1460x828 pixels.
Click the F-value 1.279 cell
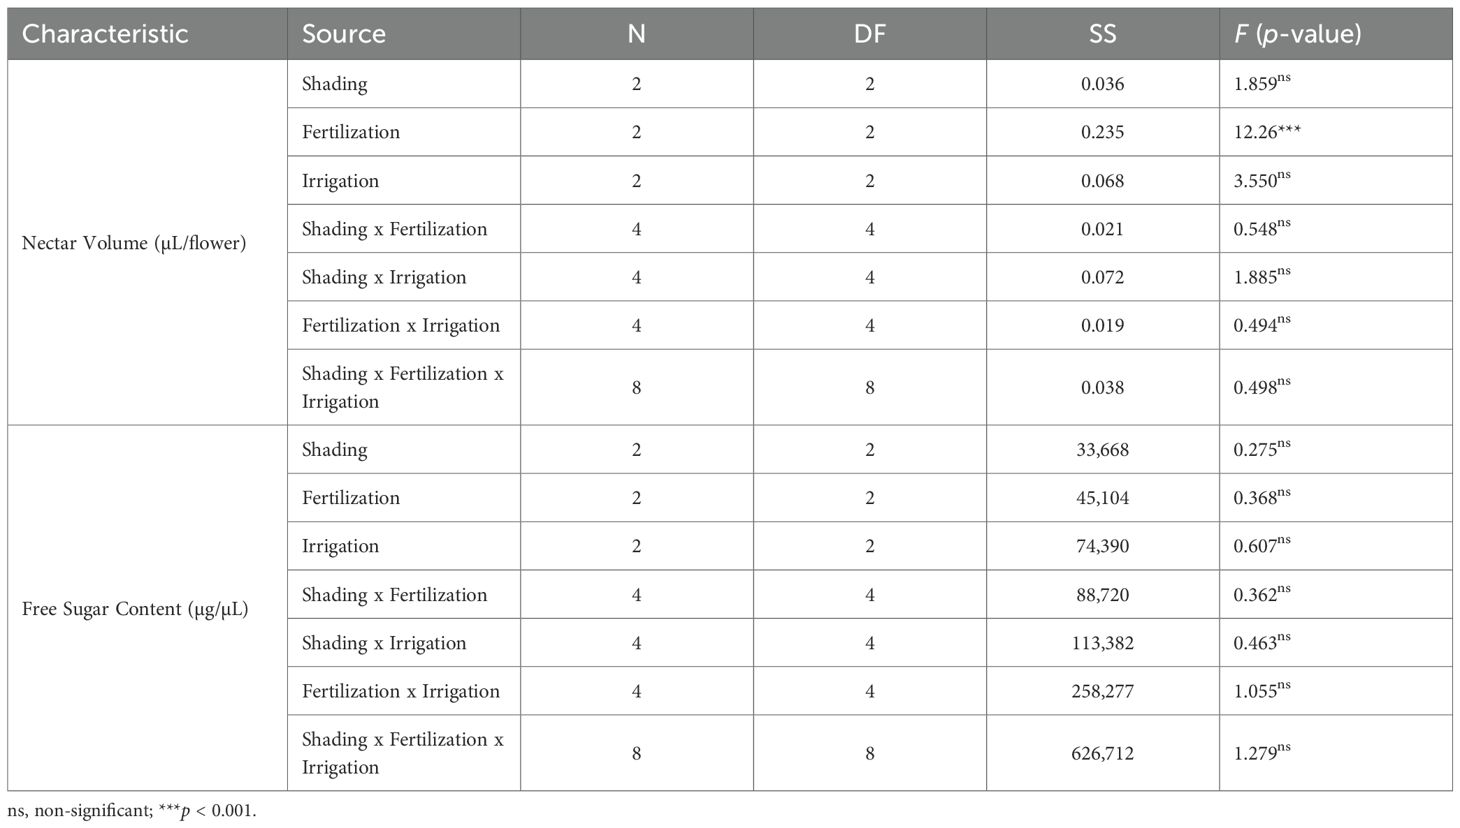pyautogui.click(x=1261, y=753)
